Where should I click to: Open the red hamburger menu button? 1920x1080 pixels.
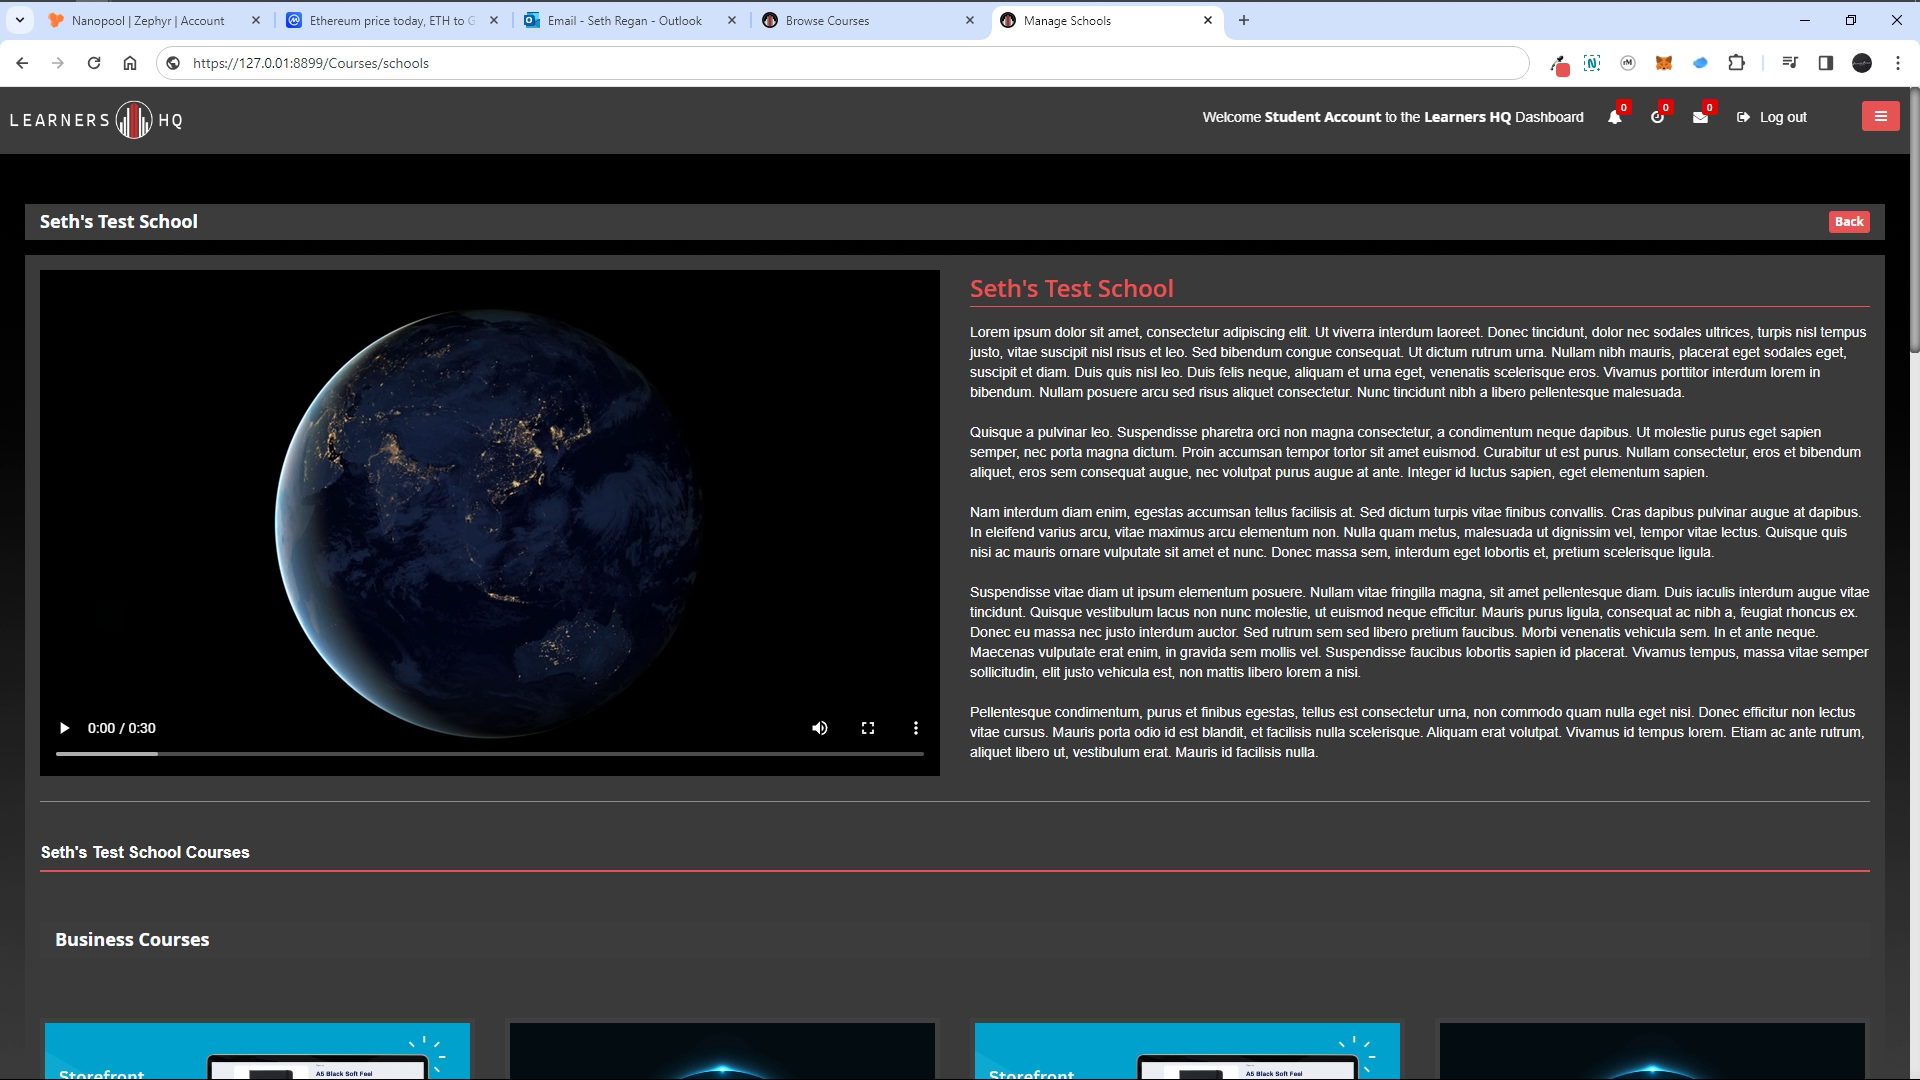pos(1880,116)
